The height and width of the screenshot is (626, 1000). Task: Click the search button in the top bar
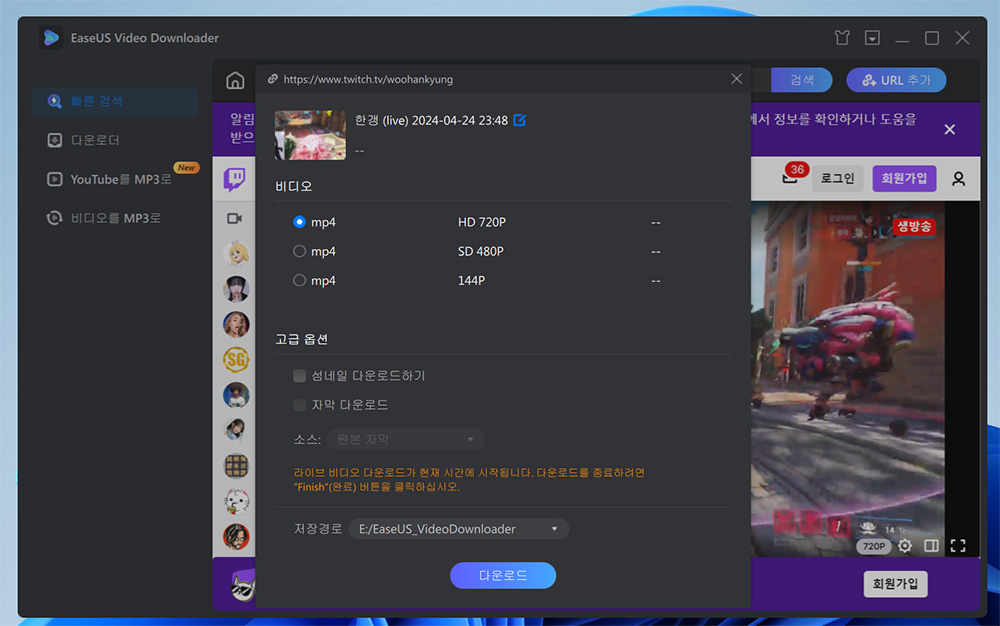tap(802, 80)
